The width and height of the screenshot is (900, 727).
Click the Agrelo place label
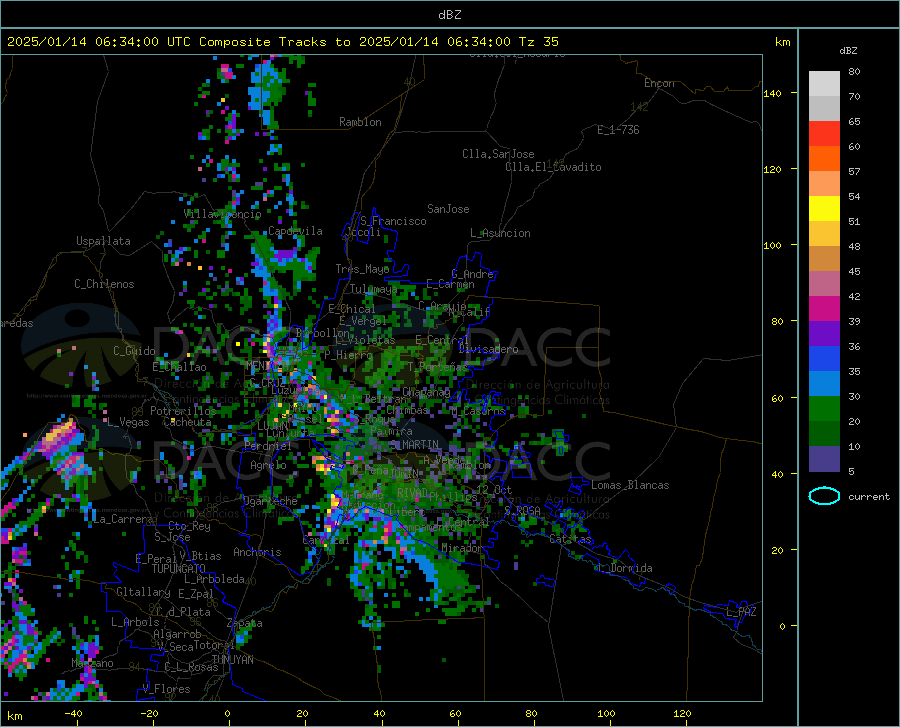(x=268, y=465)
